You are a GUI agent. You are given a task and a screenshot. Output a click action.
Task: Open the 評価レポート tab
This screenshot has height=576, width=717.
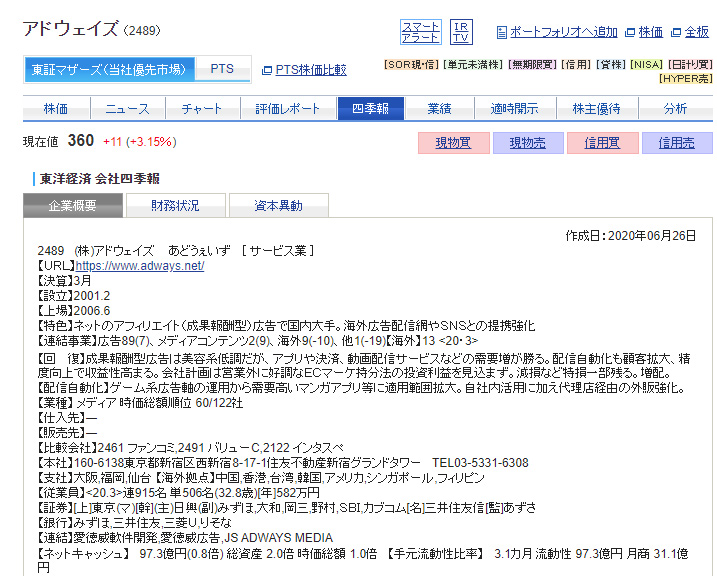[287, 109]
